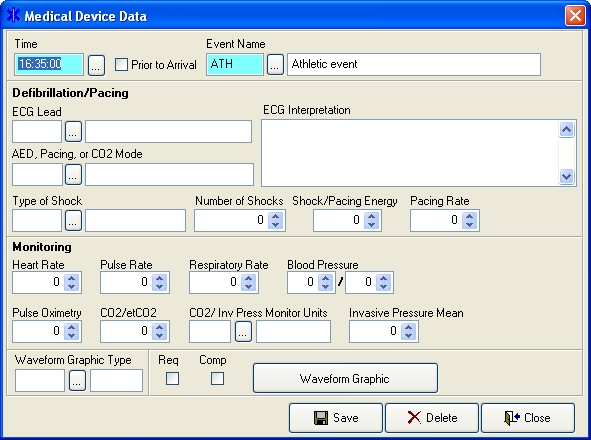Open CO2/Inv Press Monitor Units lookup button
Viewport: 591px width, 440px height.
tap(243, 331)
